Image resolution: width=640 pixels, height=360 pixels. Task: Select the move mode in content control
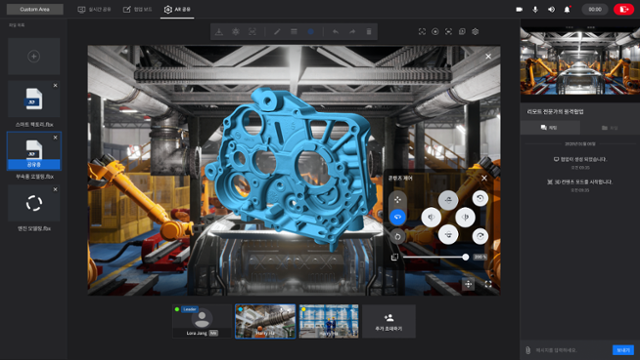point(398,200)
